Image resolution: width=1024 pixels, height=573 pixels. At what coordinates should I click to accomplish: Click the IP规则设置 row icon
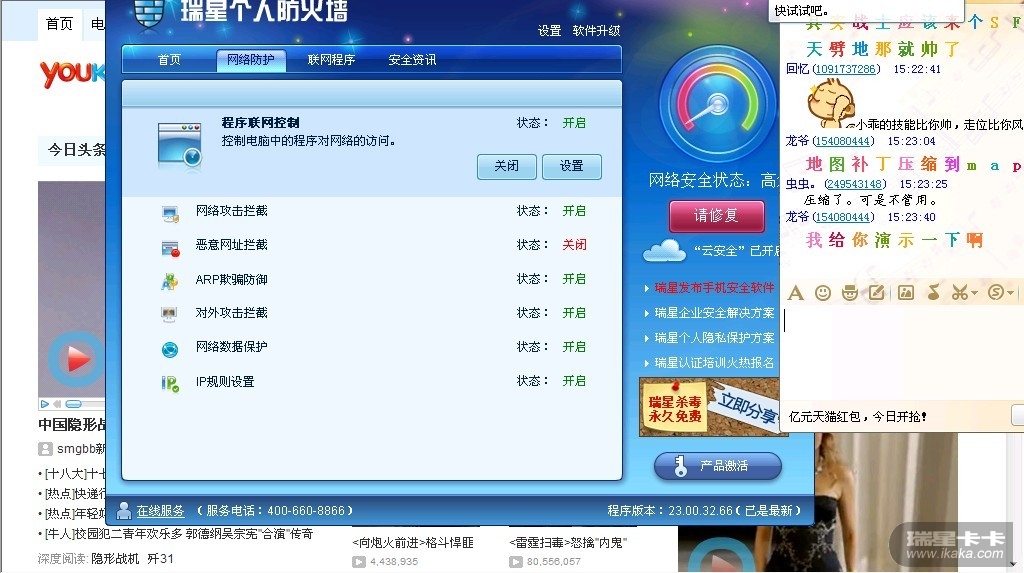(170, 383)
